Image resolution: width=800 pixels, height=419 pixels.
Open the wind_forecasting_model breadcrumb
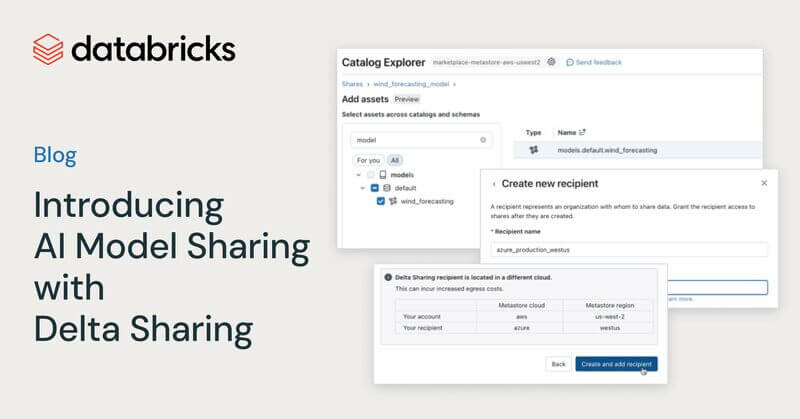click(411, 84)
